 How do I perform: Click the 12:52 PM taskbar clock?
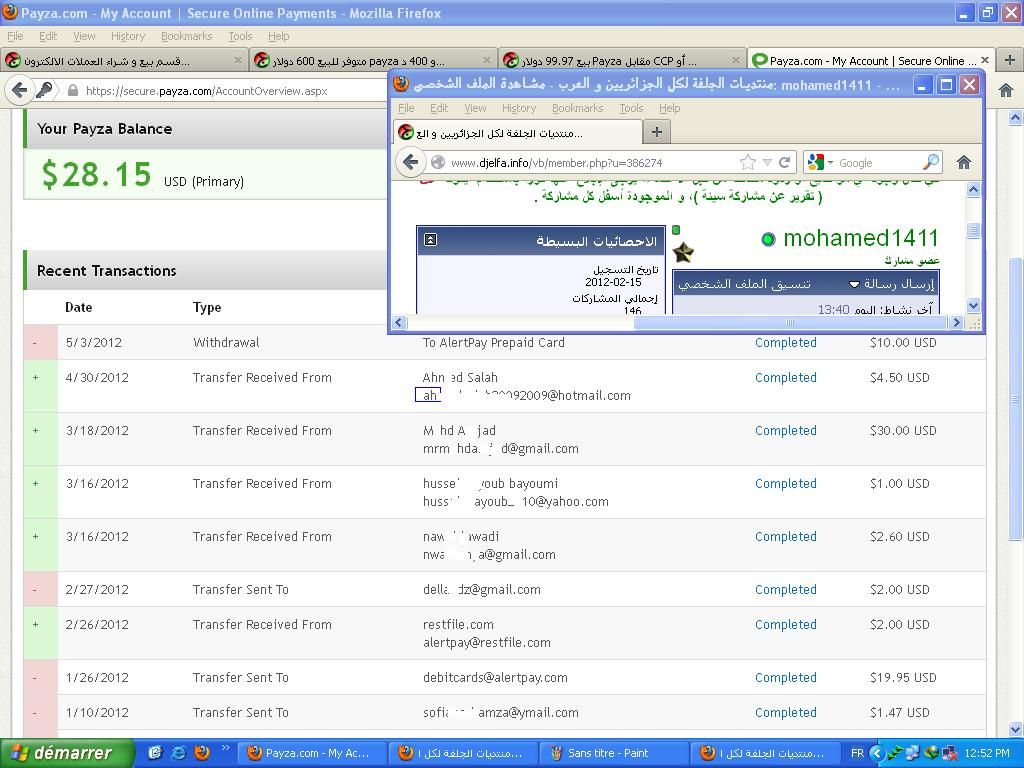coord(987,753)
